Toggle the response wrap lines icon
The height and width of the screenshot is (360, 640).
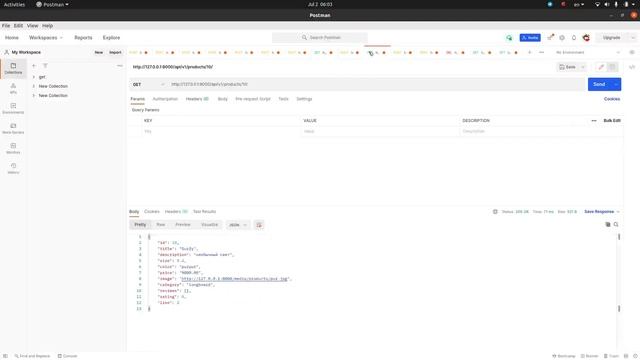click(259, 225)
